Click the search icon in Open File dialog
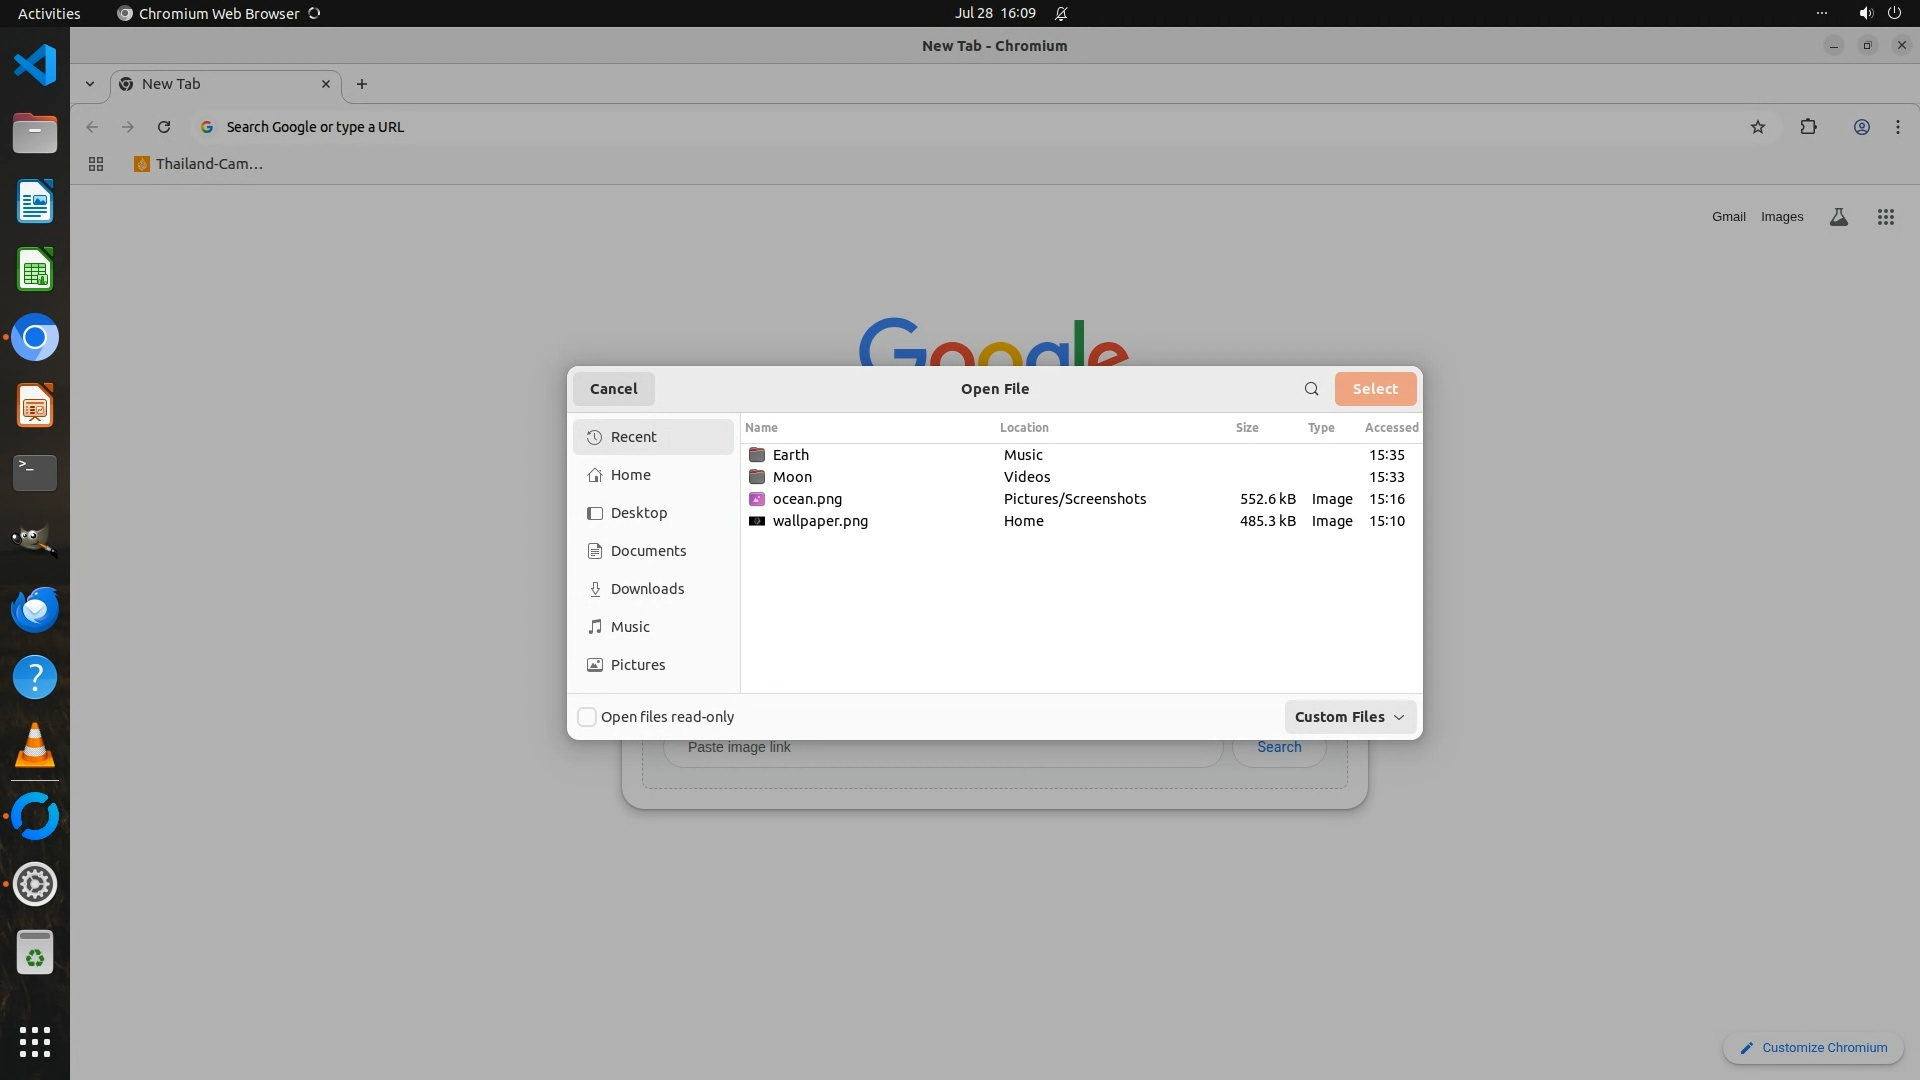The width and height of the screenshot is (1920, 1080). pyautogui.click(x=1311, y=389)
